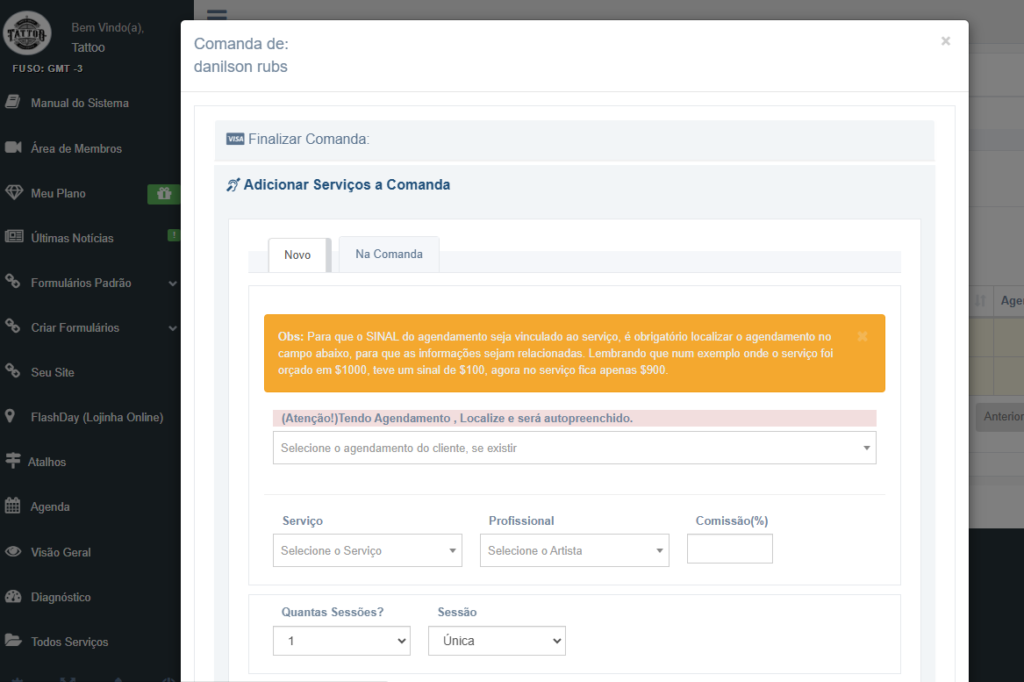Click the Visa card icon in Finalizar Comanda
1024x682 pixels.
point(235,139)
